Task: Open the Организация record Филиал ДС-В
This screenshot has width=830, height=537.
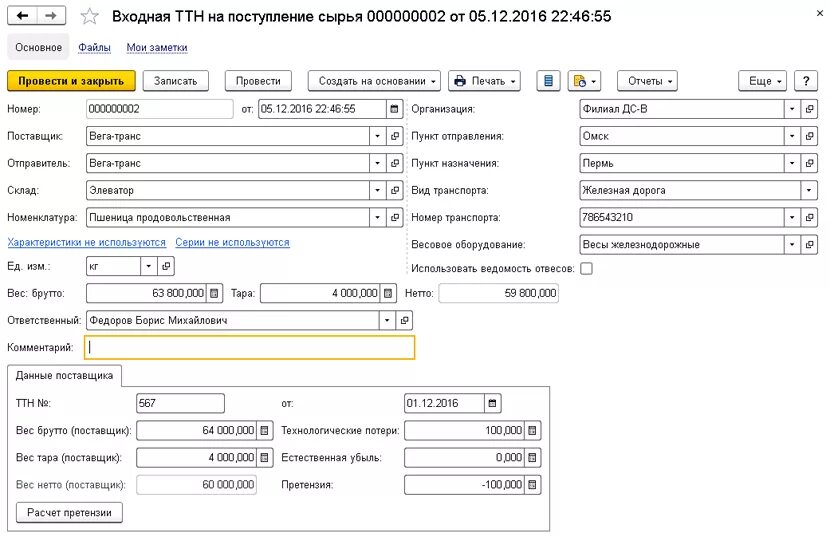Action: coord(809,109)
